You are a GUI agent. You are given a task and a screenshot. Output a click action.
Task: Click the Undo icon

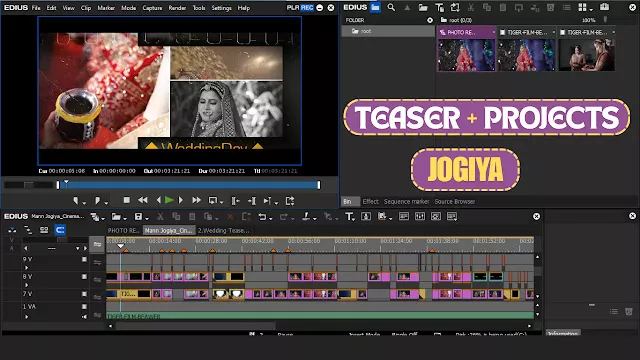[x=262, y=216]
